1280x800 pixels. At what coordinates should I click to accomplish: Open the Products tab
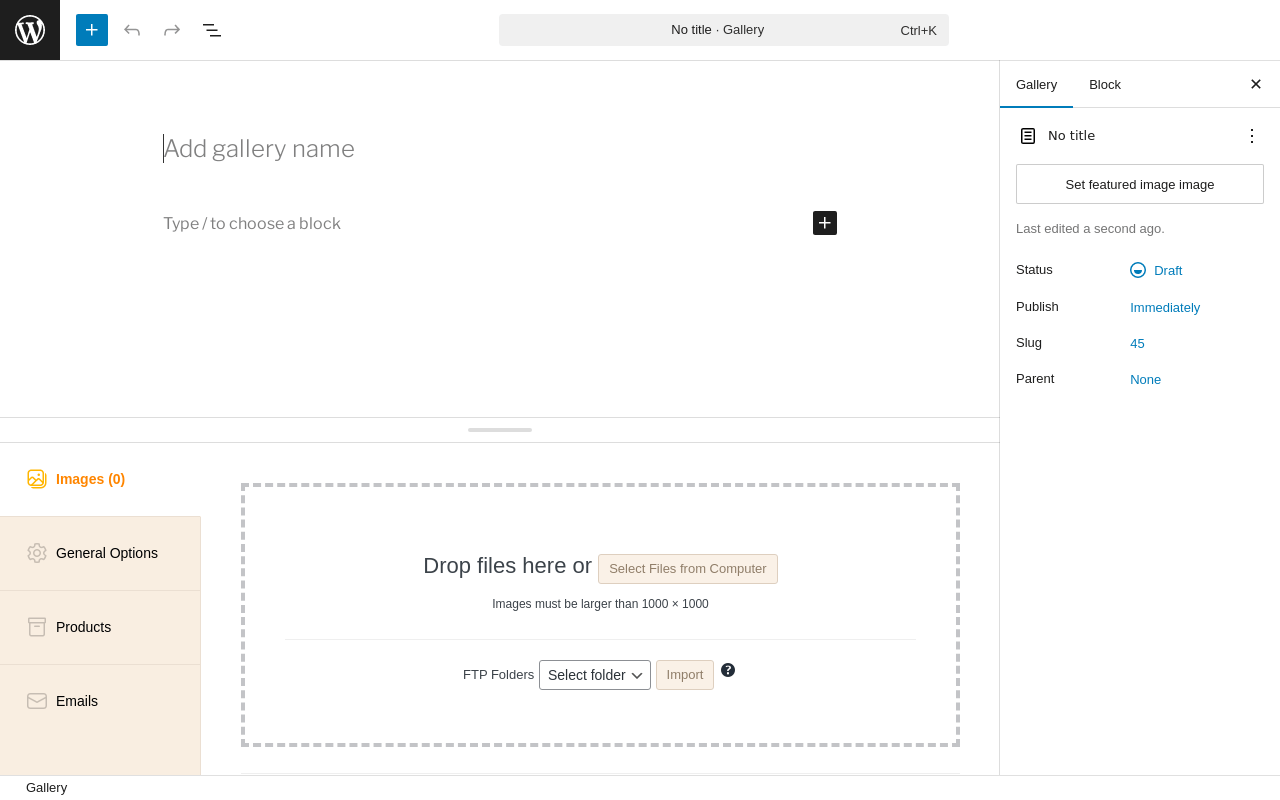[100, 627]
